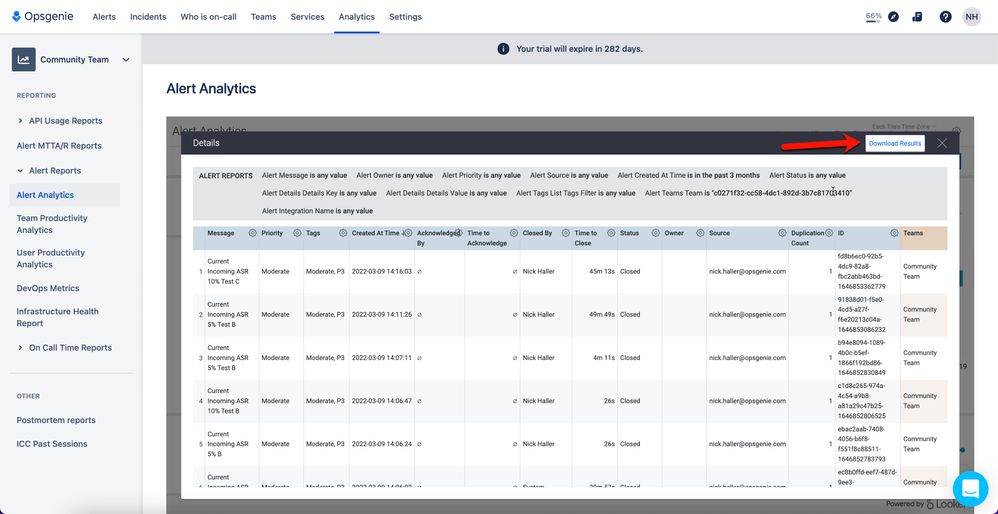Open gear settings for Source column
Viewport: 998px width, 514px height.
pos(782,233)
